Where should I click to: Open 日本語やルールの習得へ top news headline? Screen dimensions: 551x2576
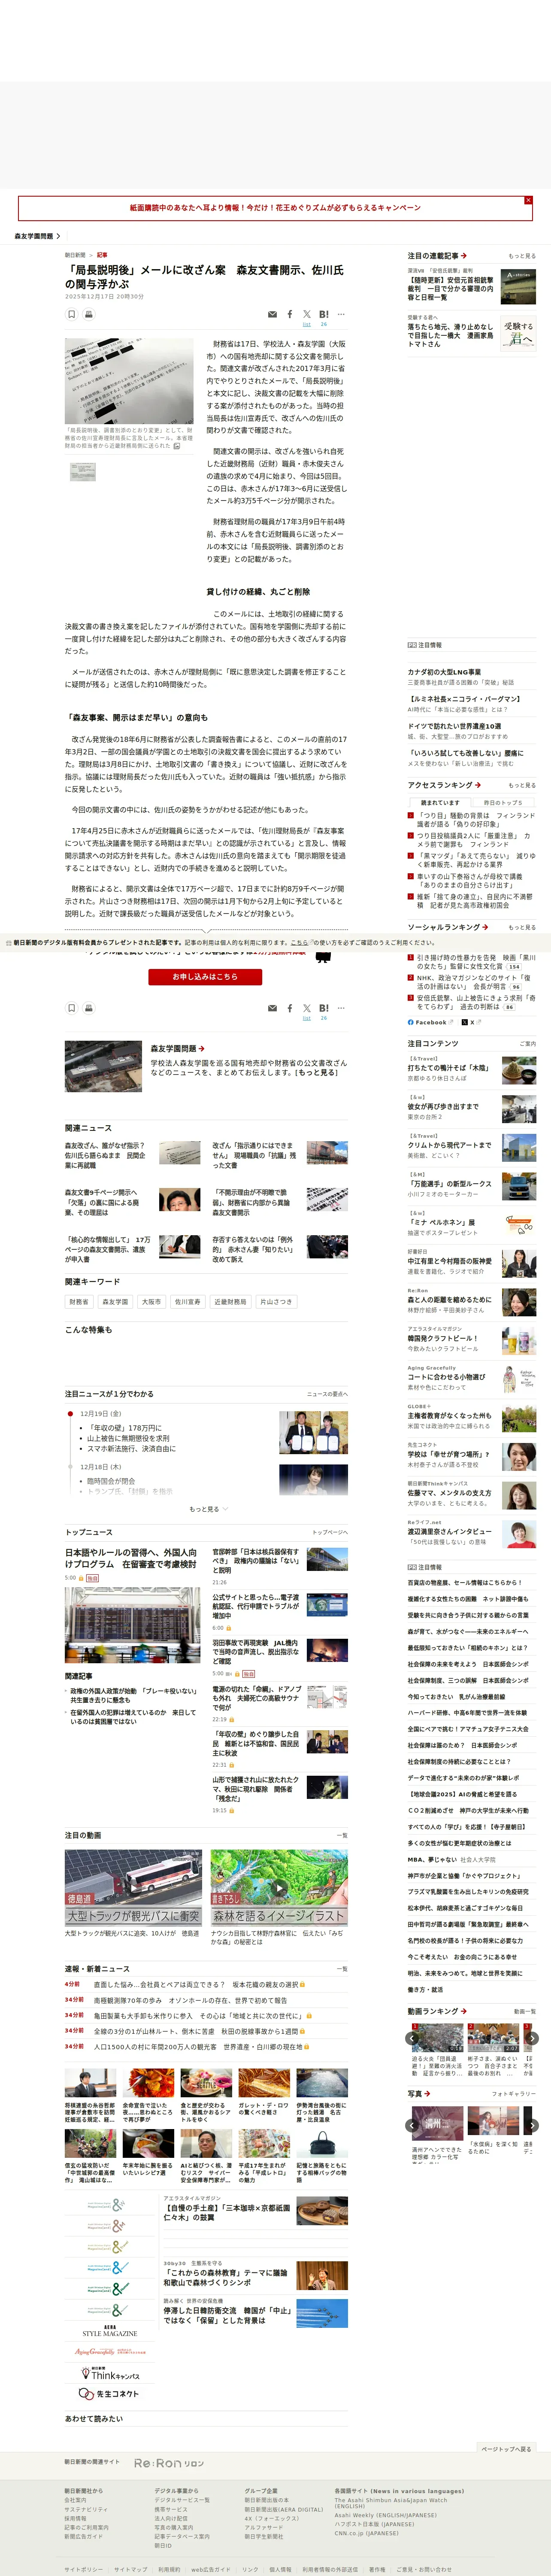131,1558
